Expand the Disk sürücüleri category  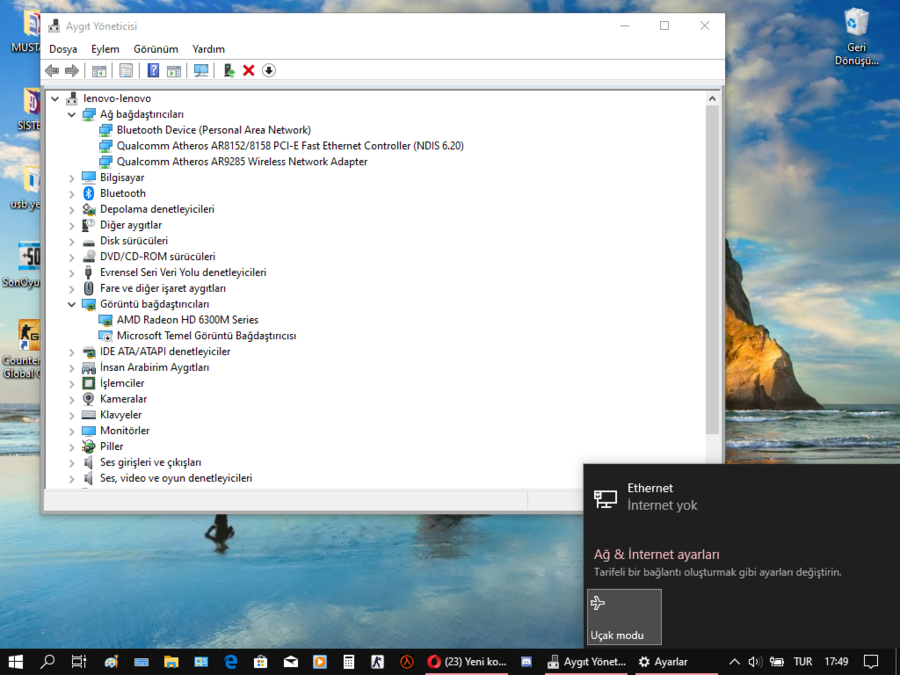[x=72, y=241]
